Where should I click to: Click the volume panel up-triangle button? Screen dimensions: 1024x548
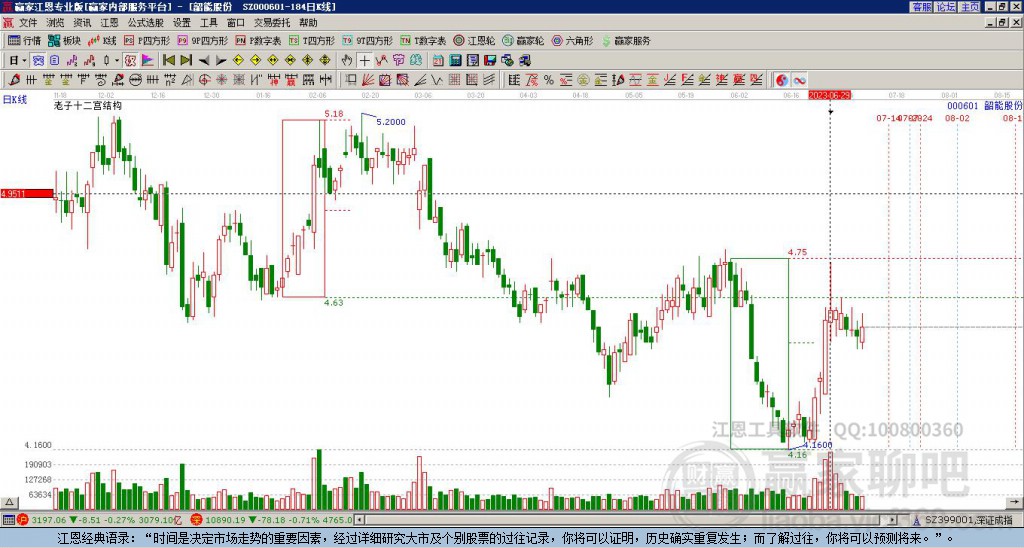click(x=9, y=502)
